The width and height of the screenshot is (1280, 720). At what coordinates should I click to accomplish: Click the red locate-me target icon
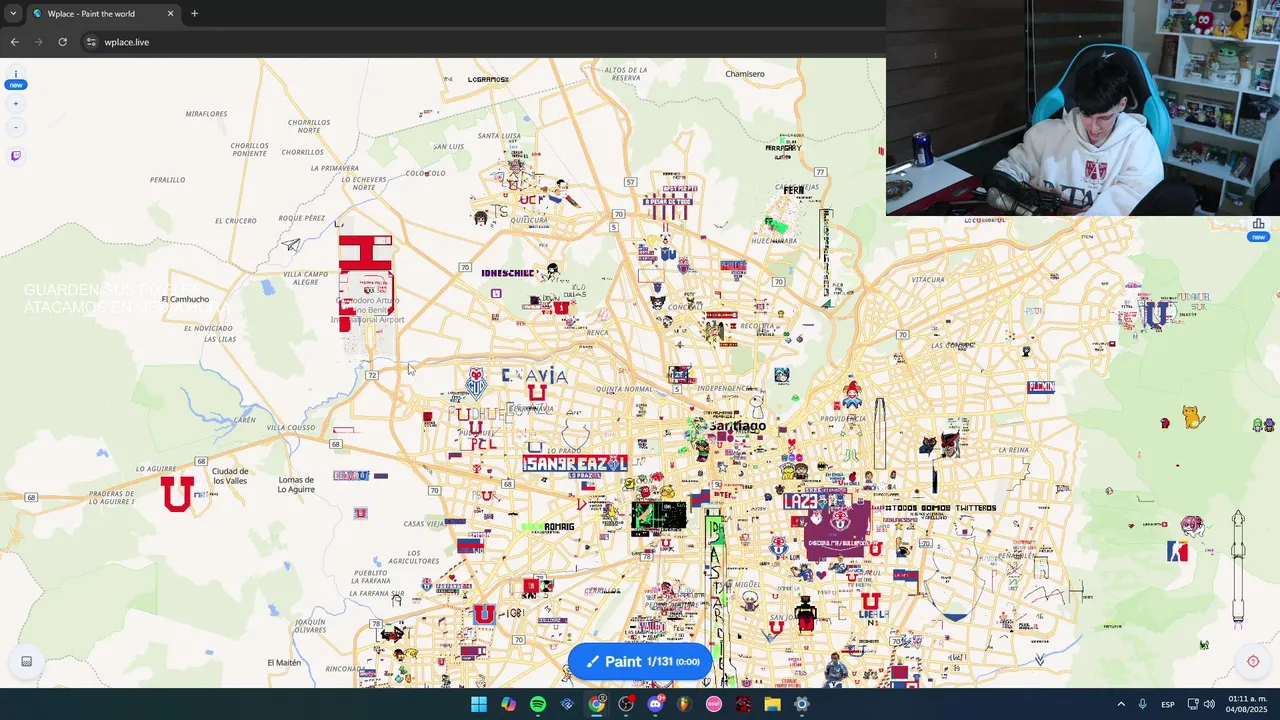pyautogui.click(x=1253, y=661)
